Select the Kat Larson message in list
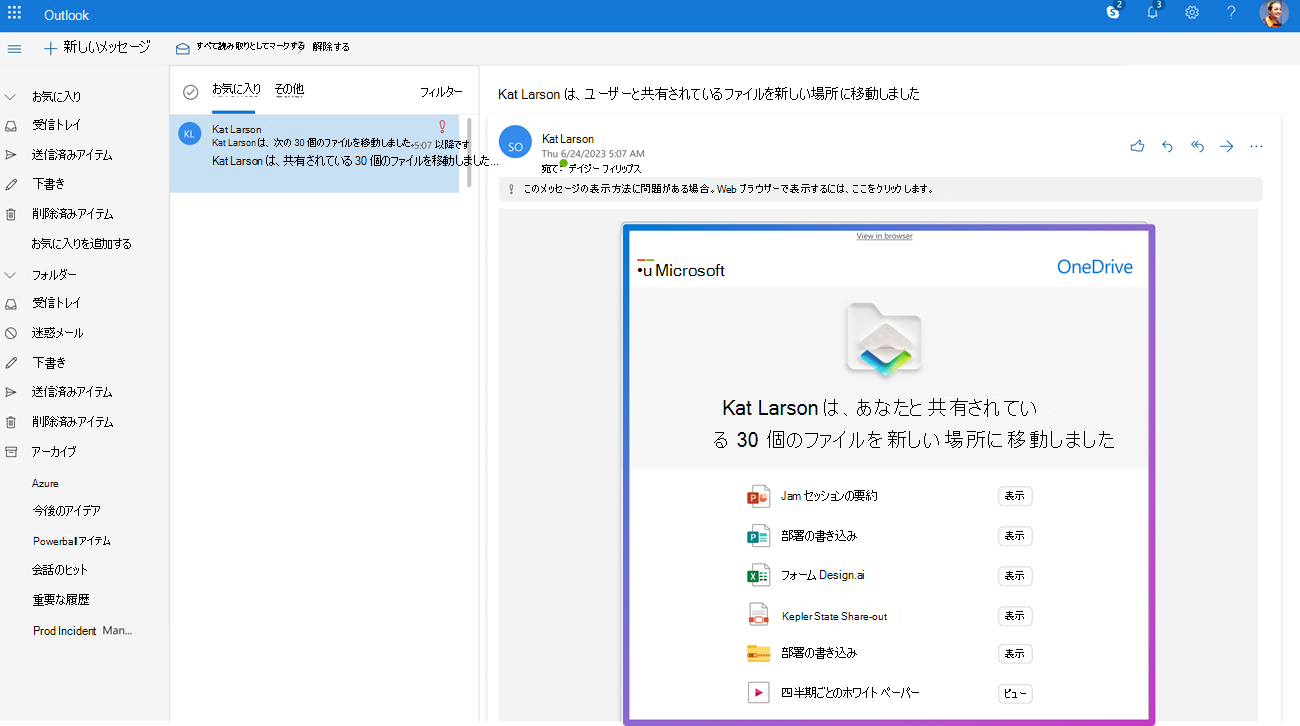The width and height of the screenshot is (1300, 726). tap(315, 153)
